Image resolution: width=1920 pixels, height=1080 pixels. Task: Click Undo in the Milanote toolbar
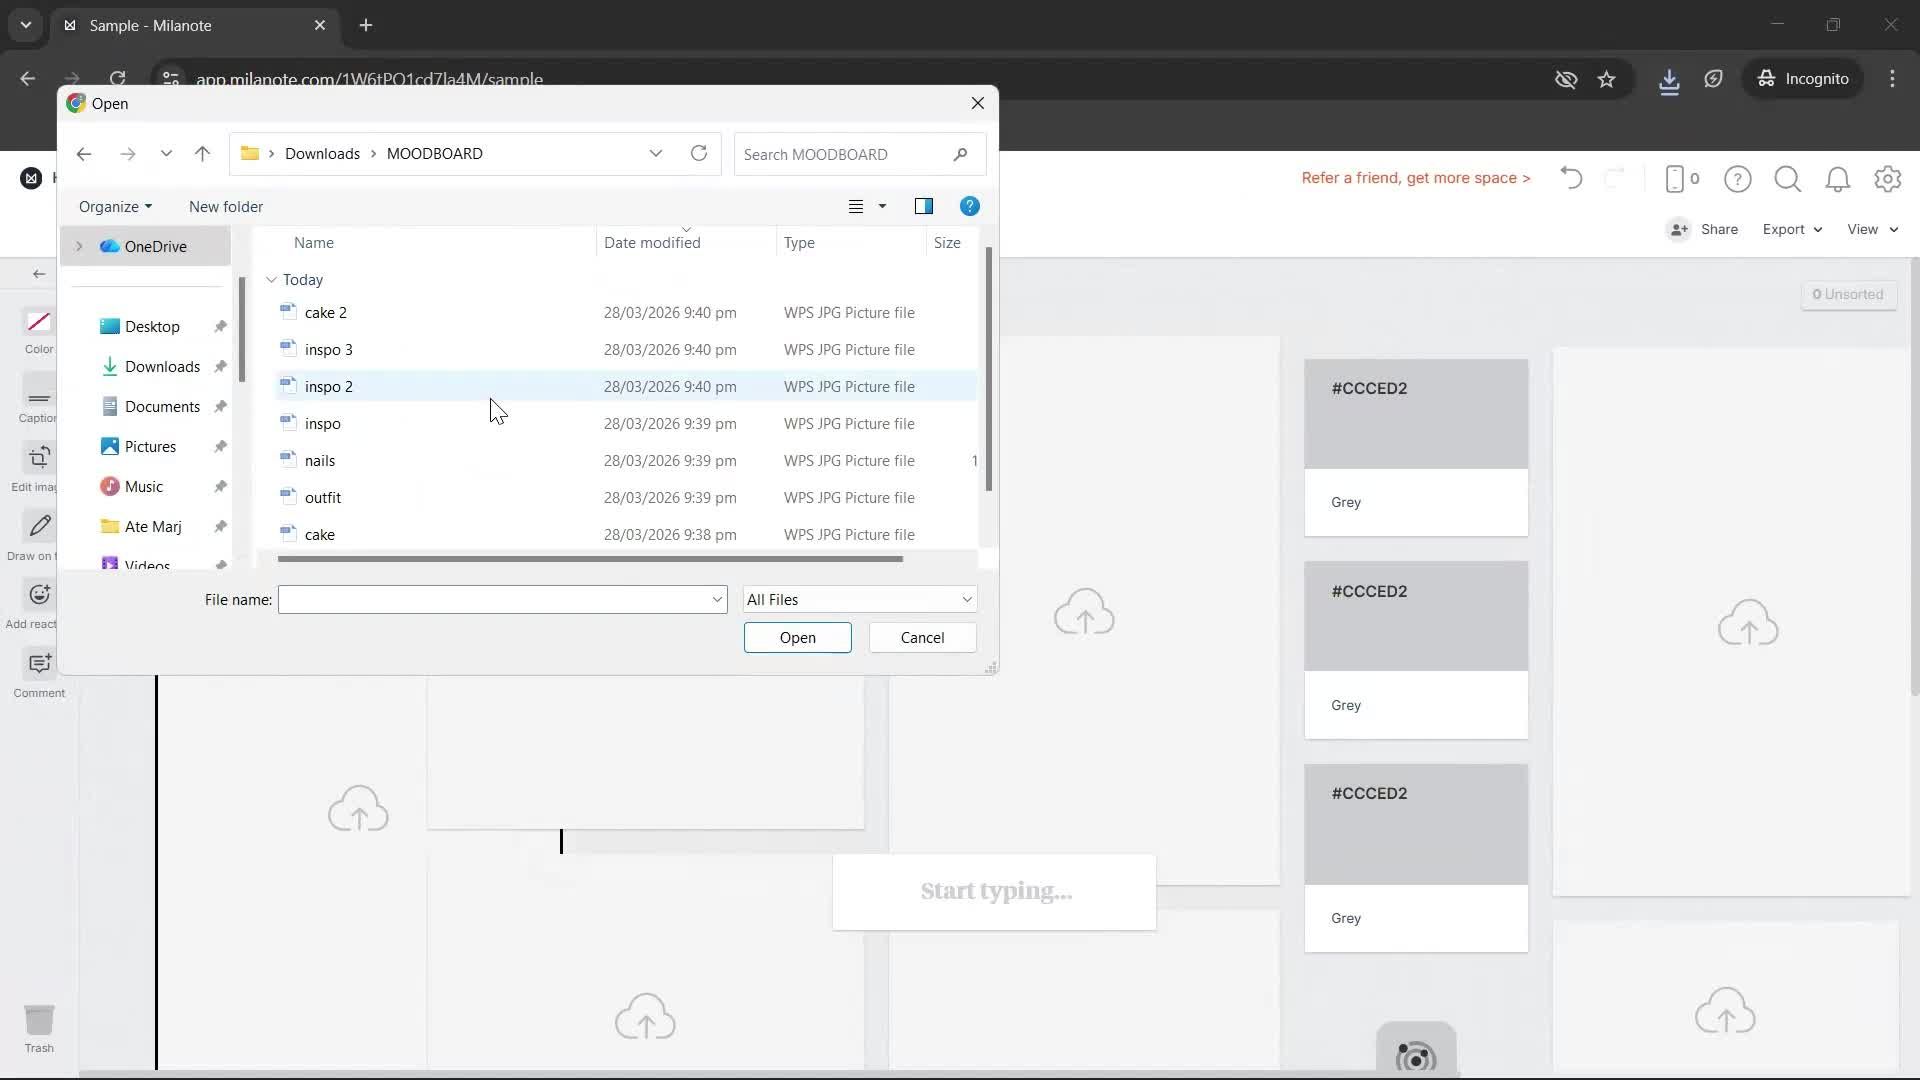tap(1570, 178)
